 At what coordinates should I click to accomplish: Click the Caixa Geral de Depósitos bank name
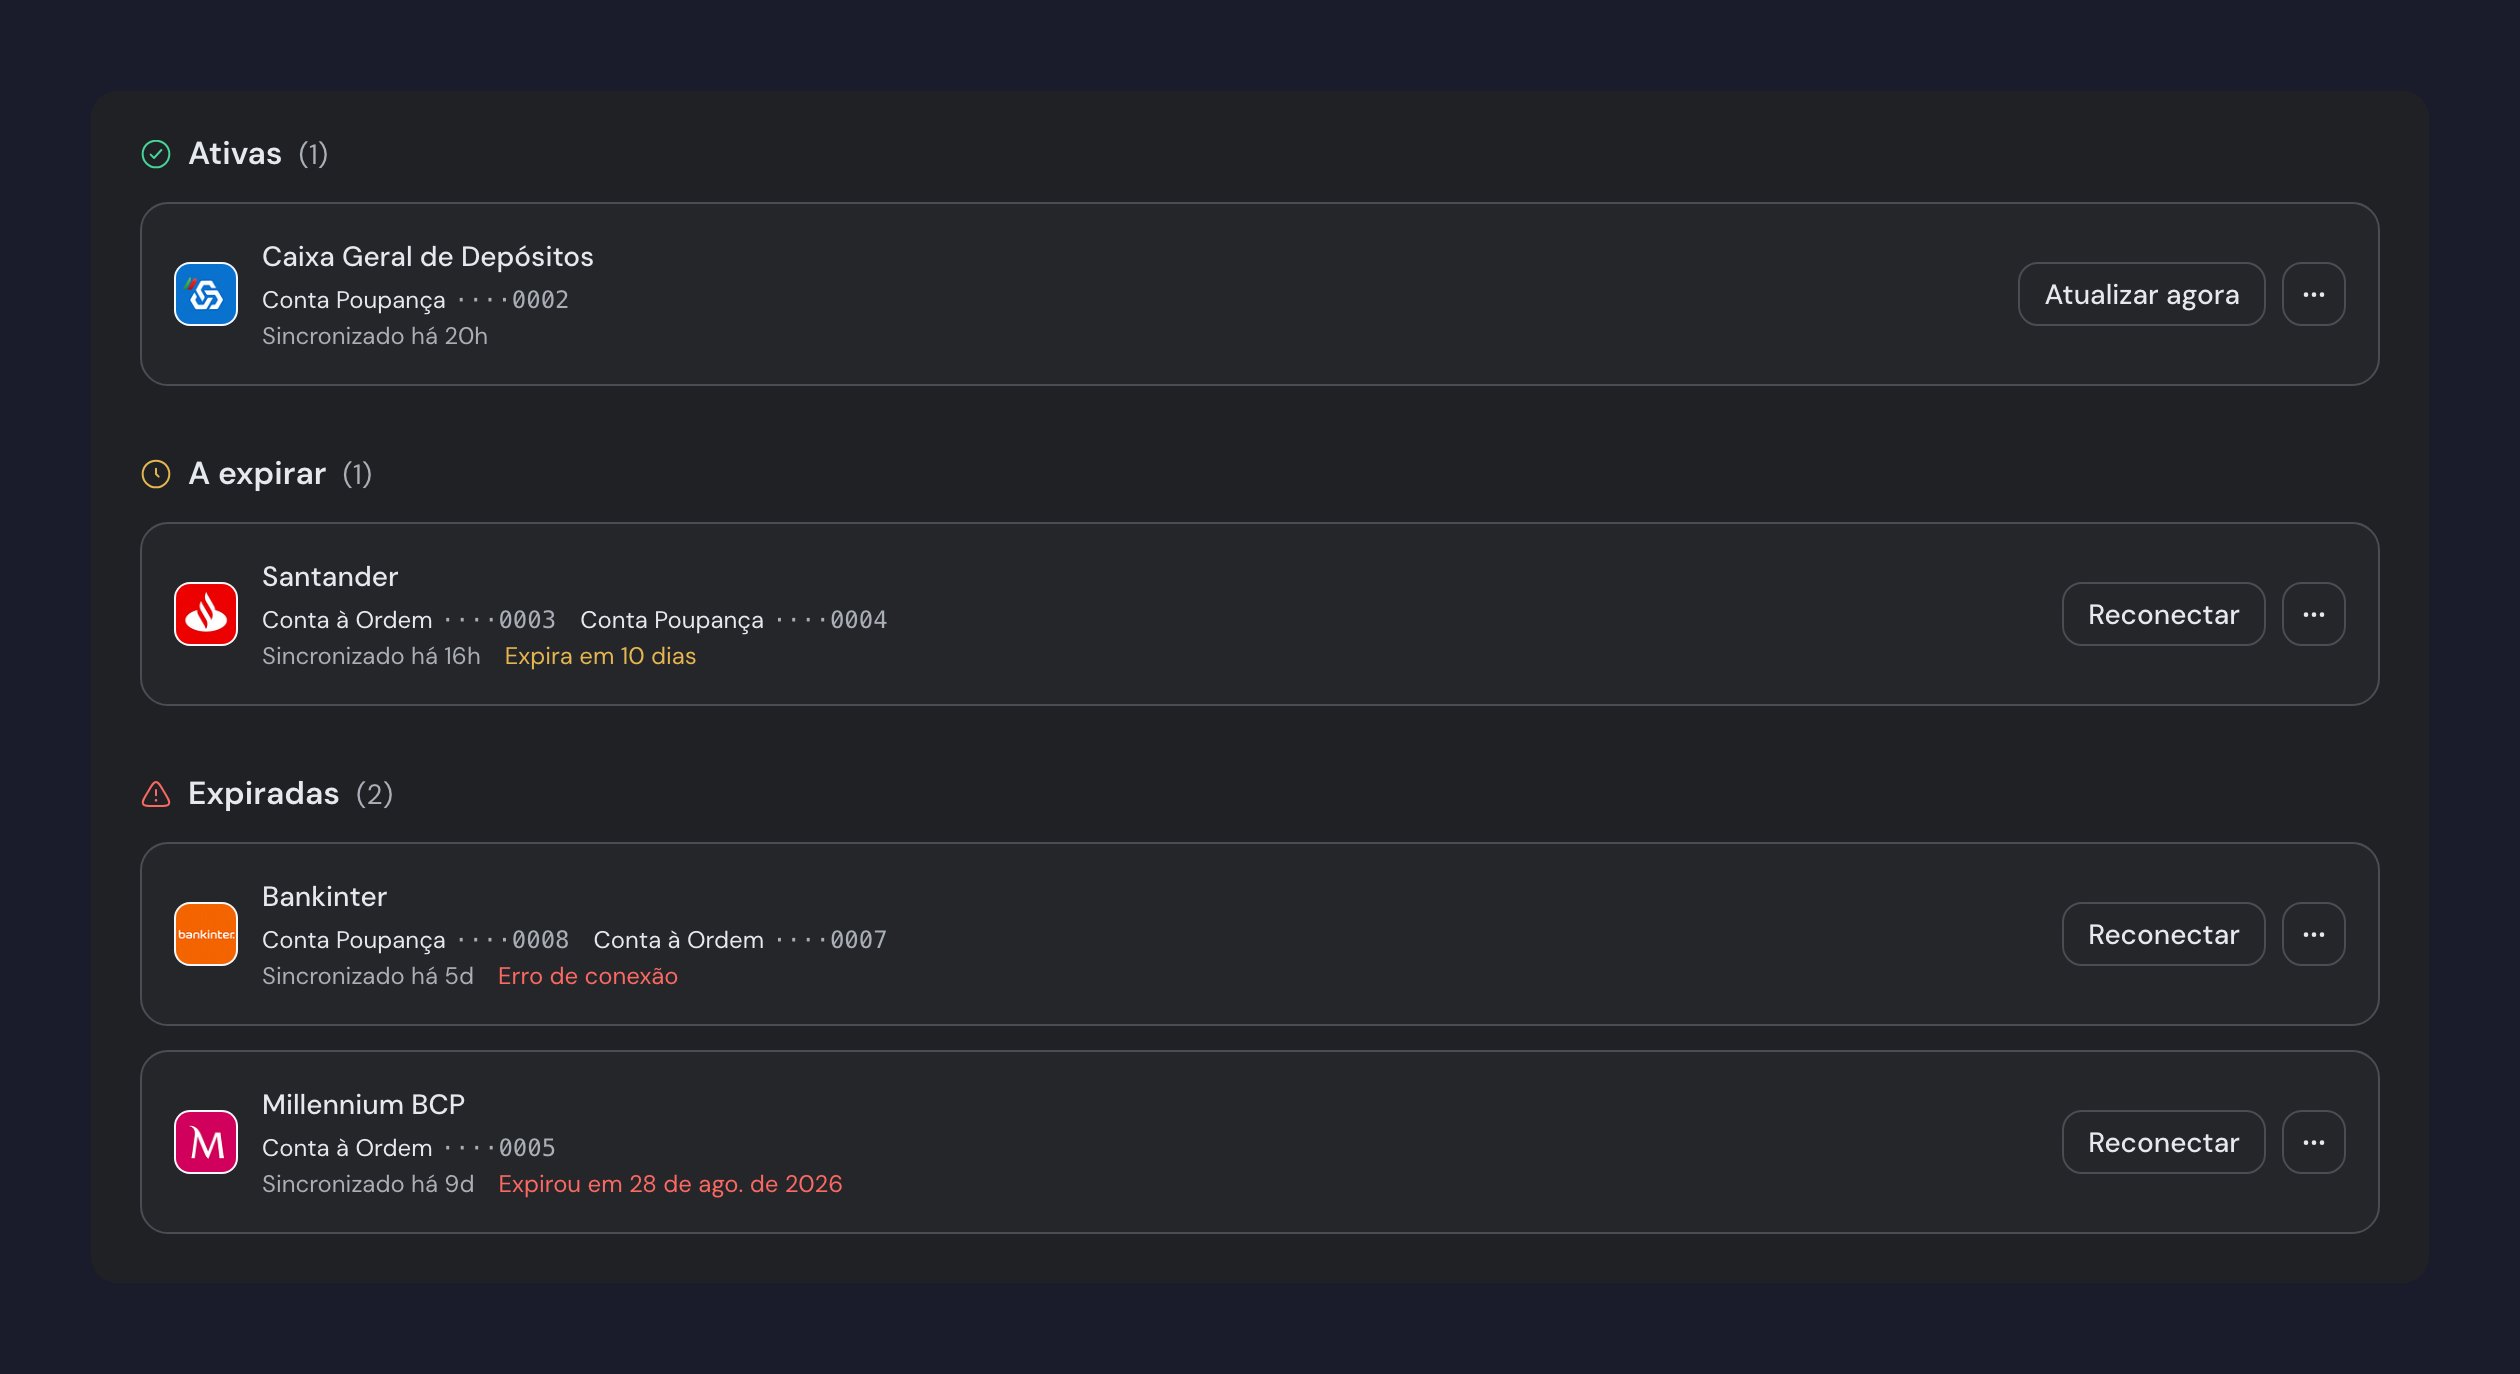pos(428,257)
